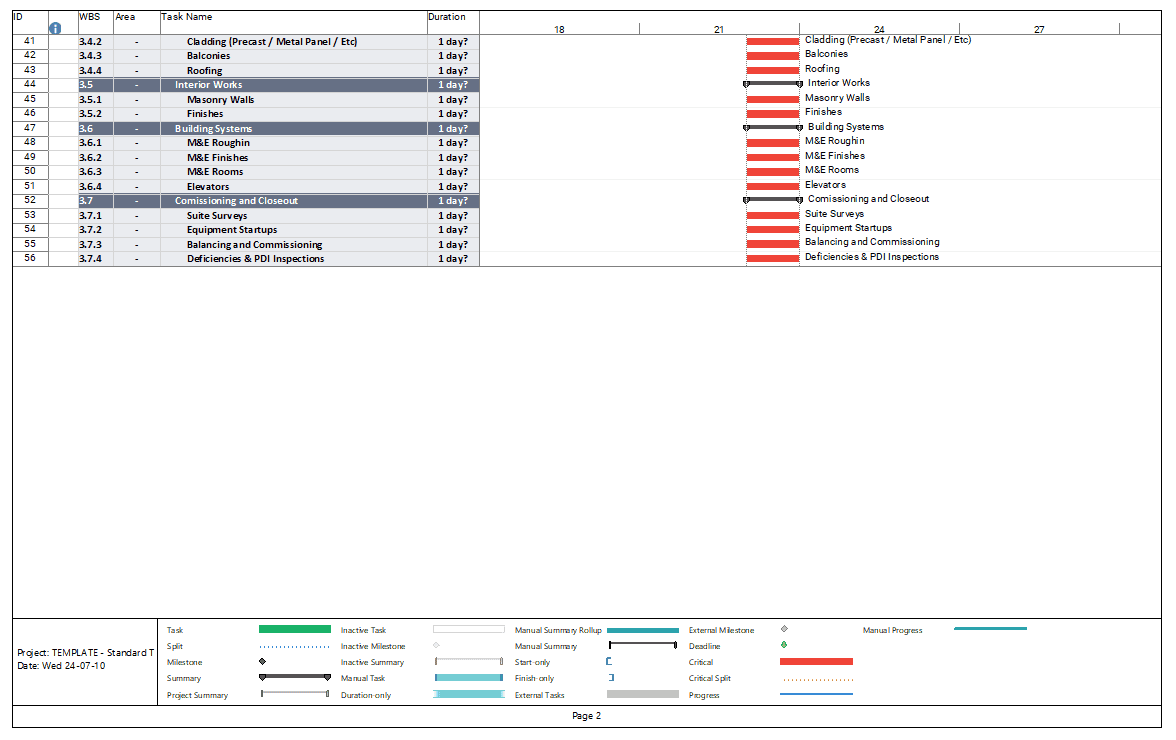
Task: Click the Building Systems summary bar in the chart
Action: (x=770, y=128)
